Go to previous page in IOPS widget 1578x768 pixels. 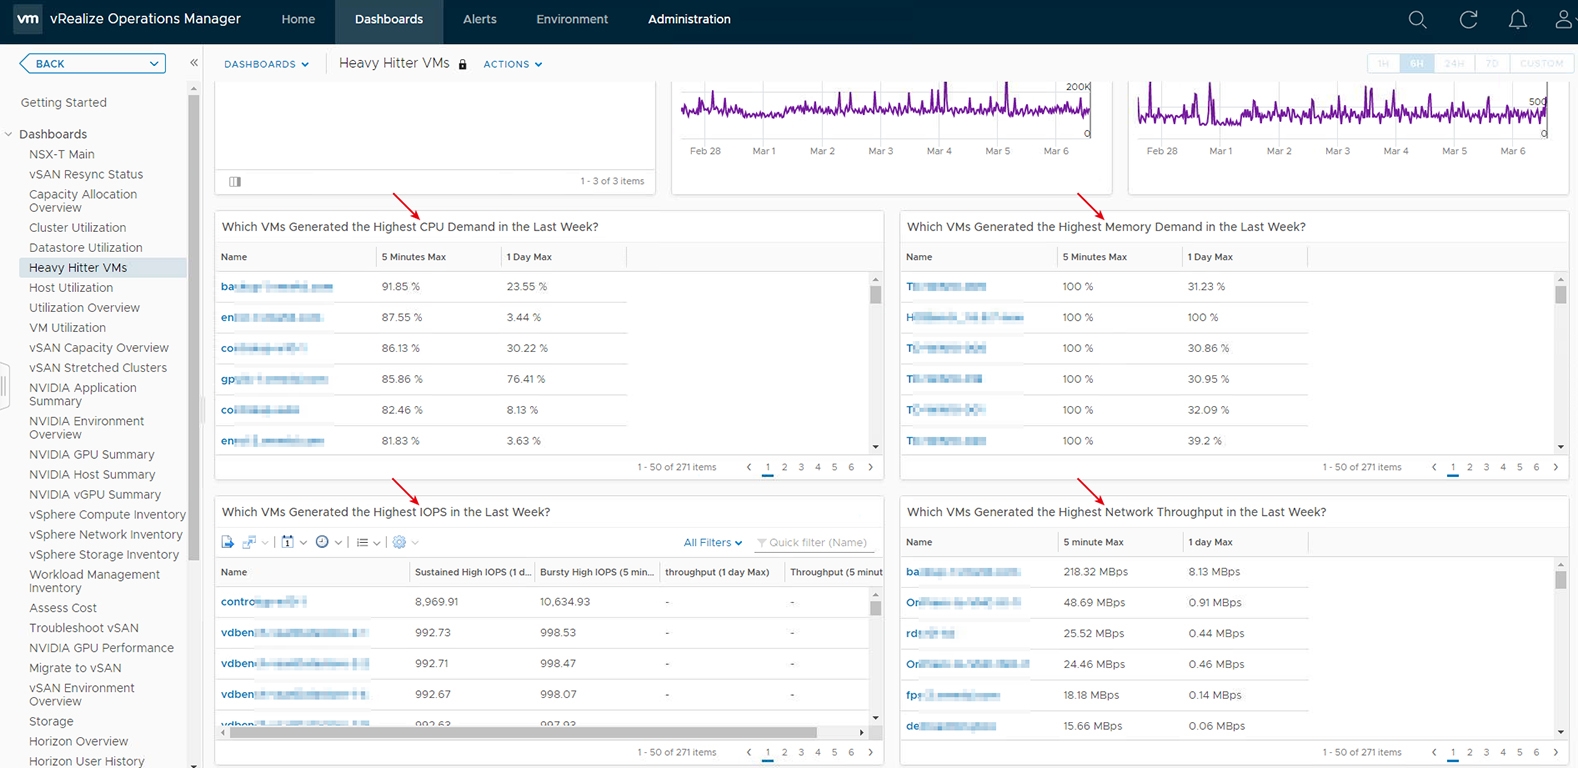749,752
